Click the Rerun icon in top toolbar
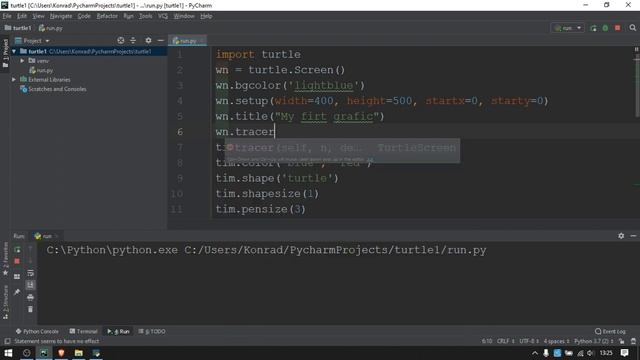 coord(593,28)
